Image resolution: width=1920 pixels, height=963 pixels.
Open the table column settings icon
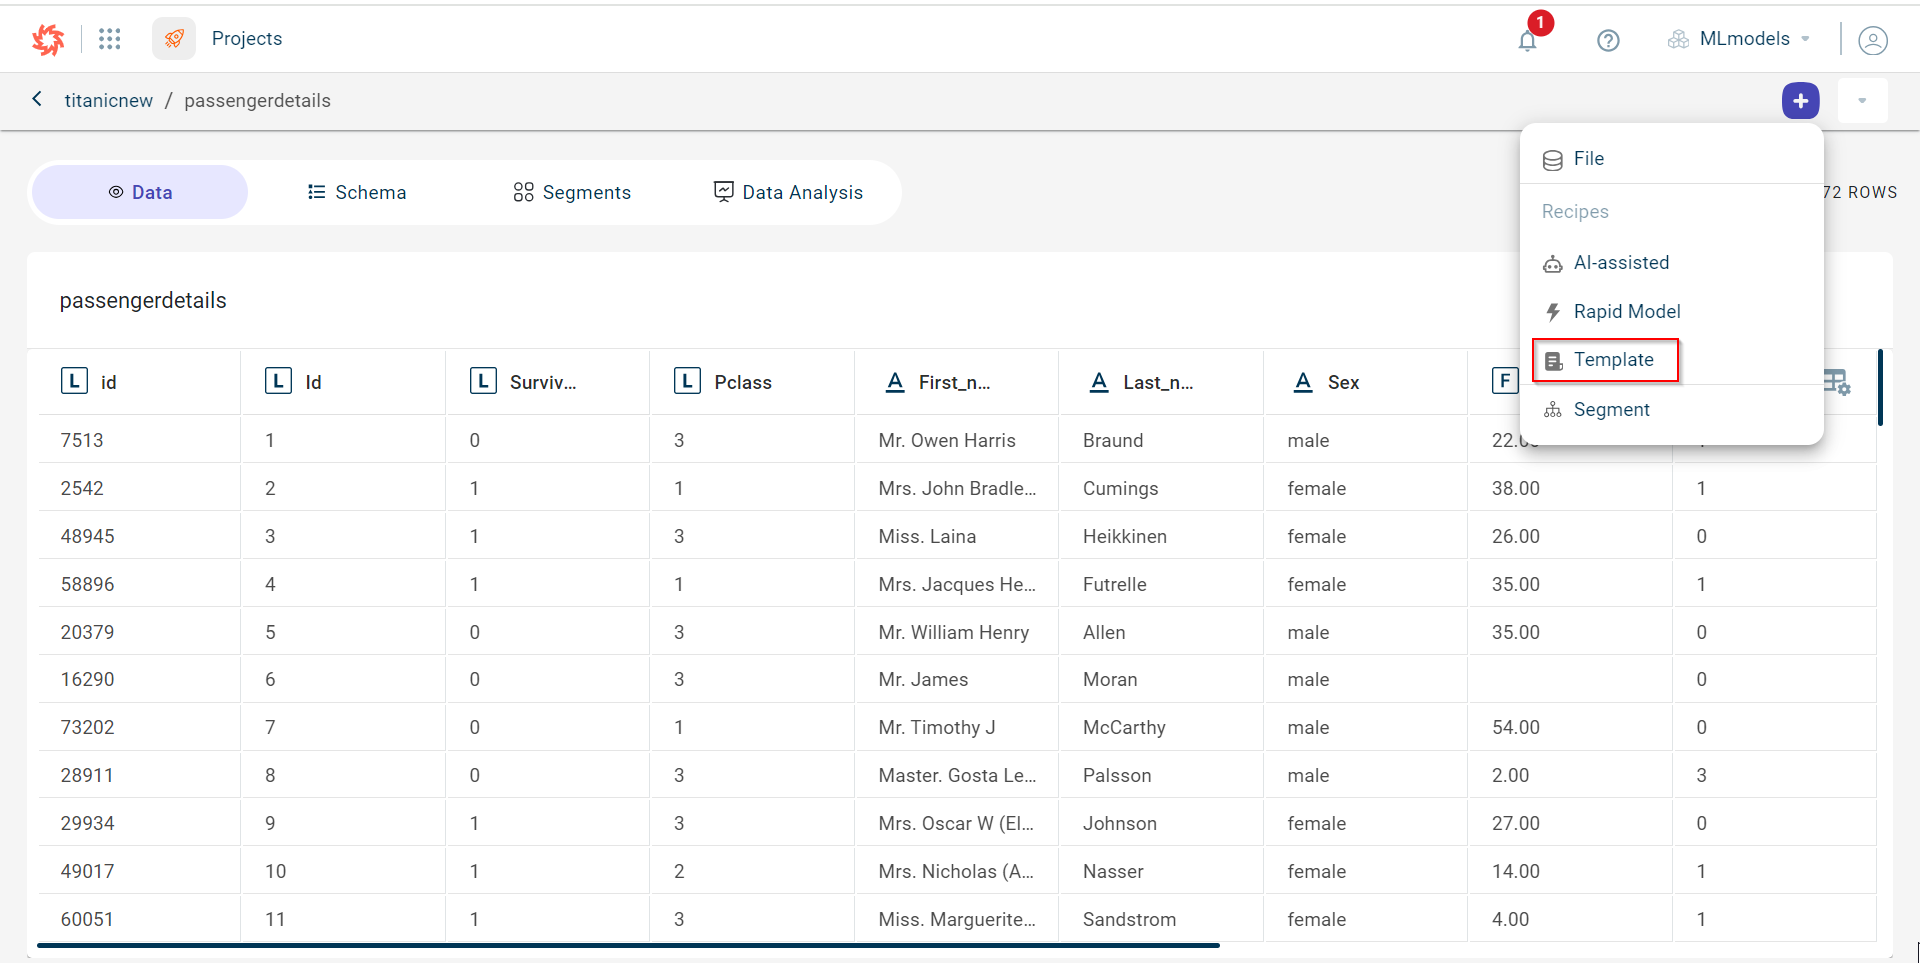point(1836,382)
